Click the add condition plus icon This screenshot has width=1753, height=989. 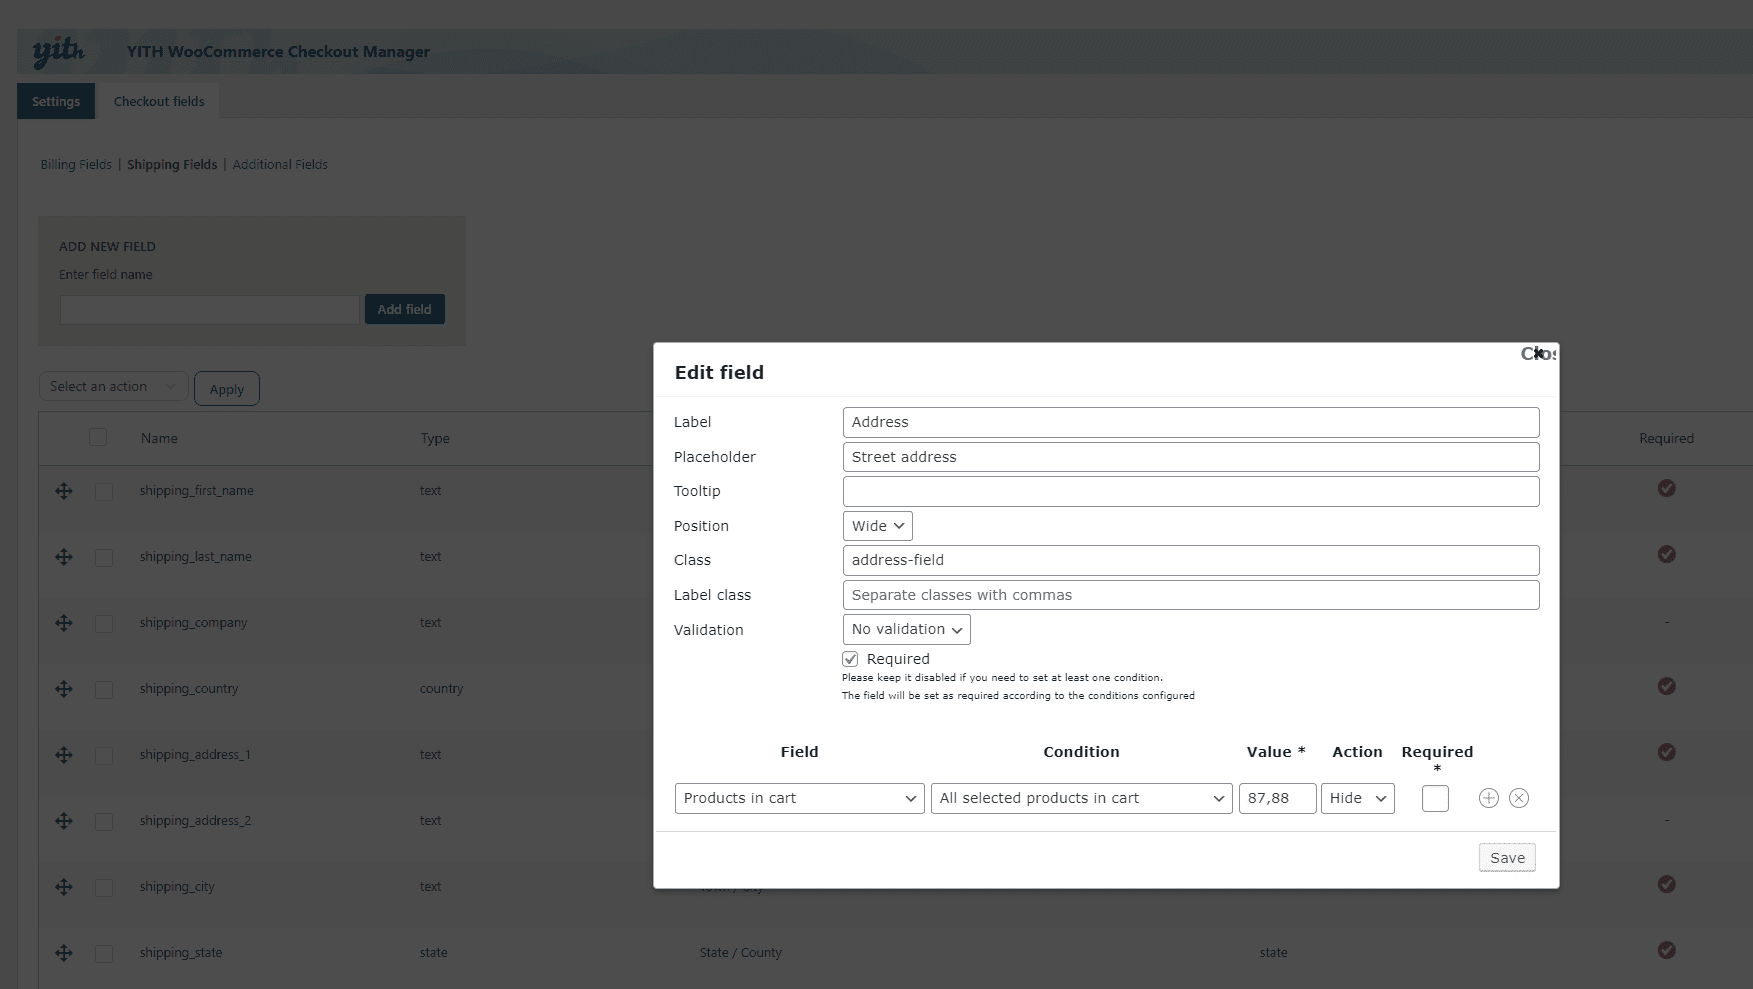click(x=1488, y=798)
